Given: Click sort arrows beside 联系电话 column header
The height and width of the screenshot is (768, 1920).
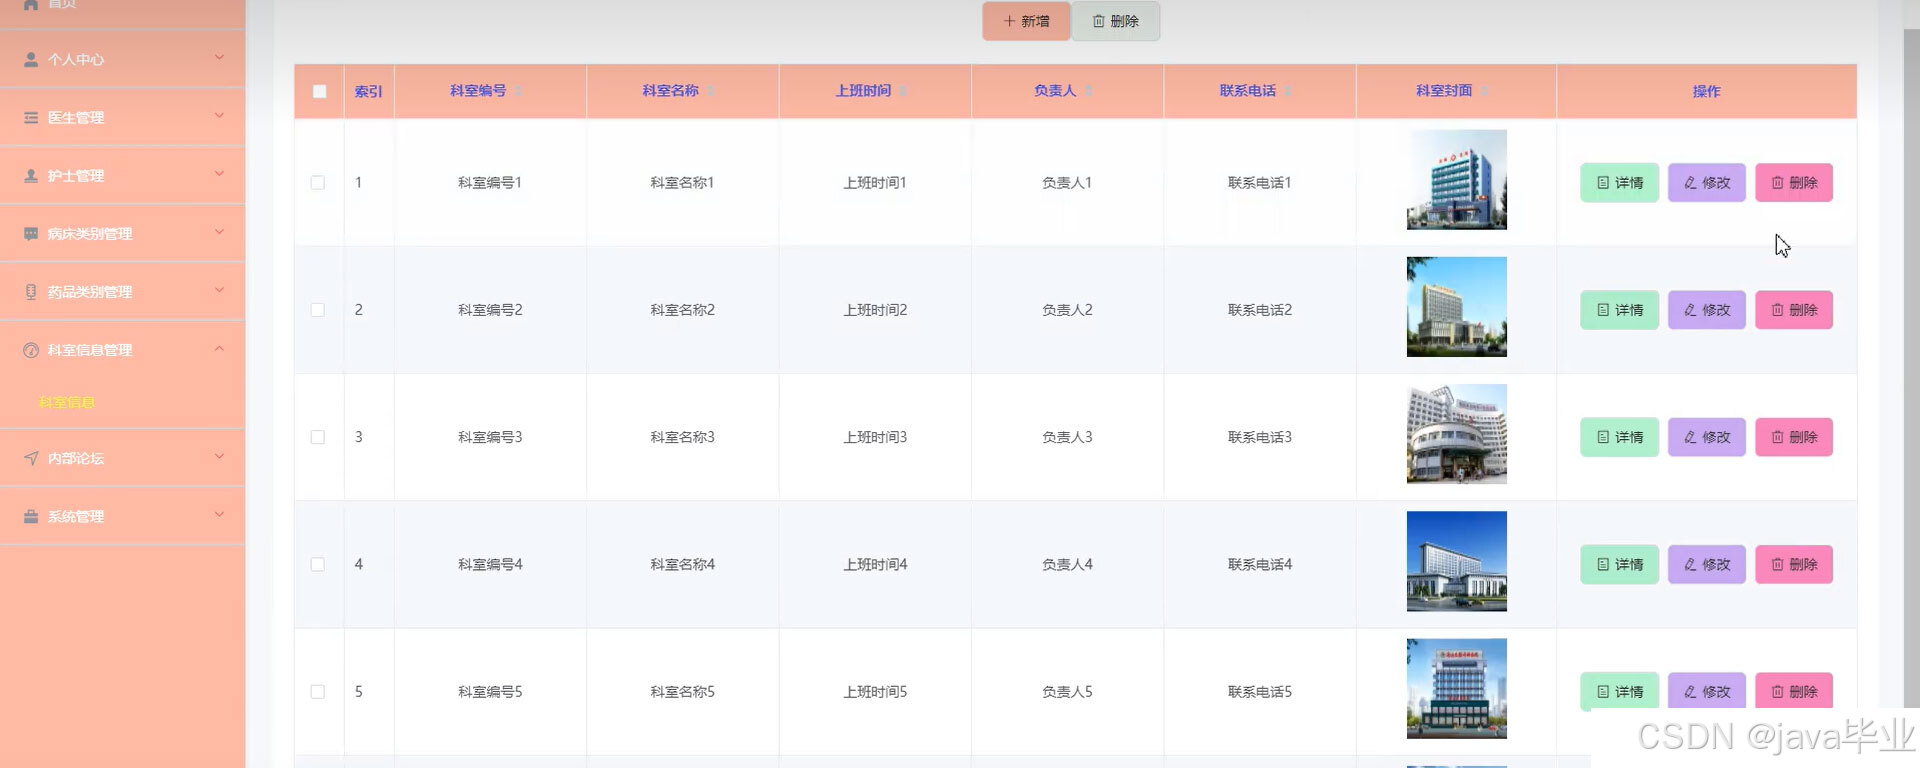Looking at the screenshot, I should 1288,91.
